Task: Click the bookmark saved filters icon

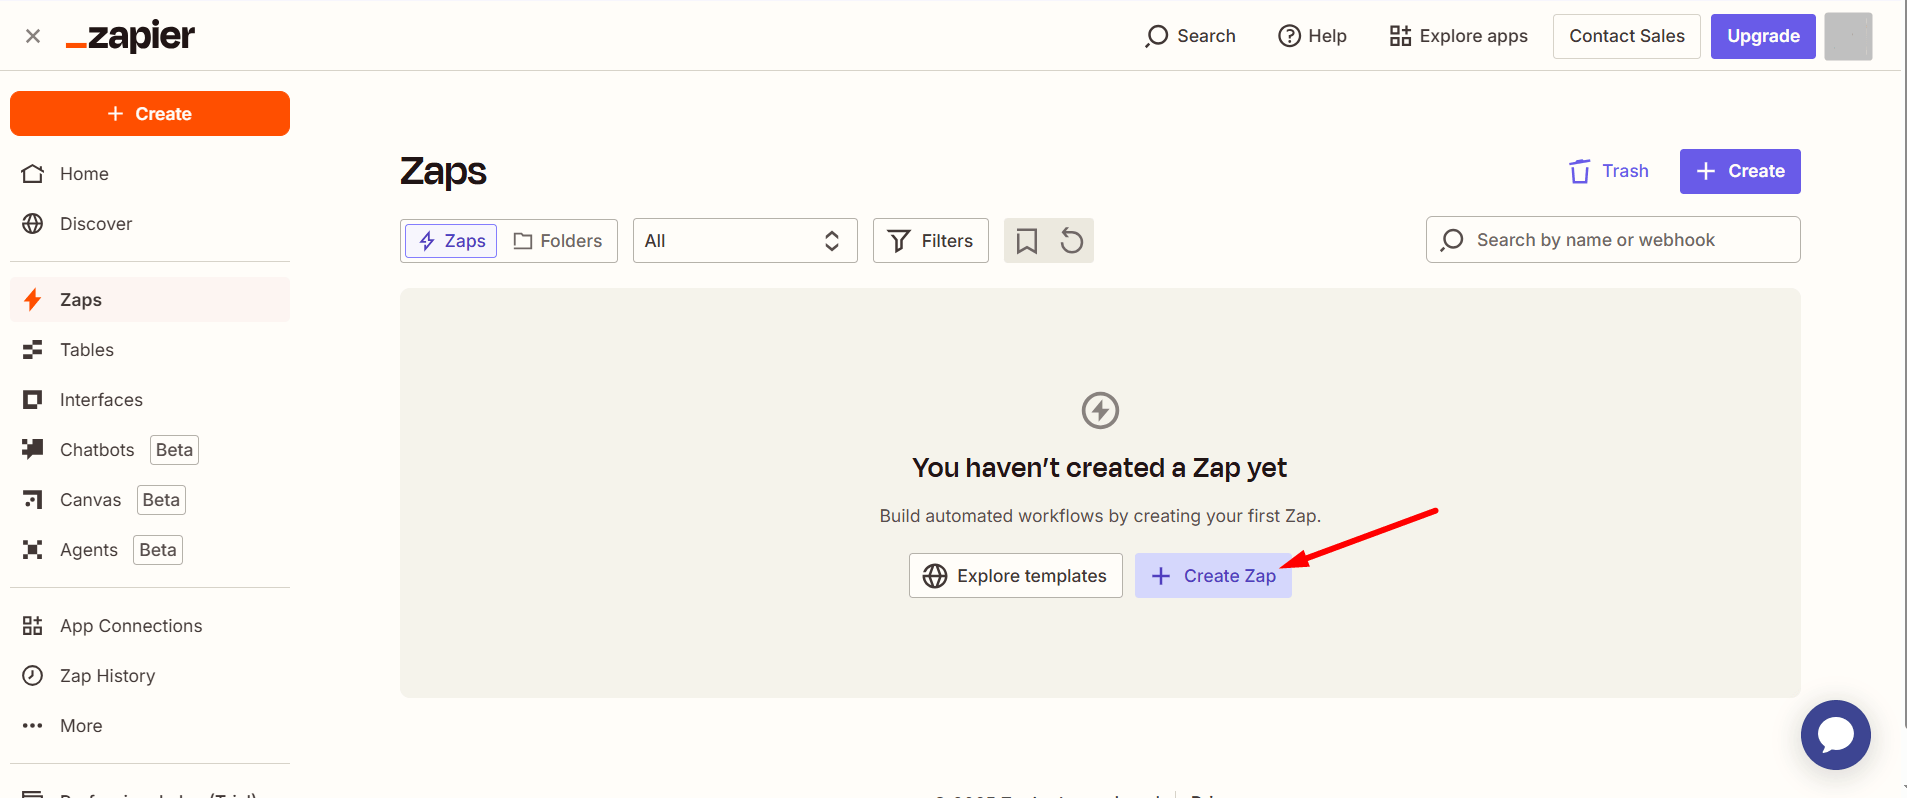Action: click(1027, 241)
